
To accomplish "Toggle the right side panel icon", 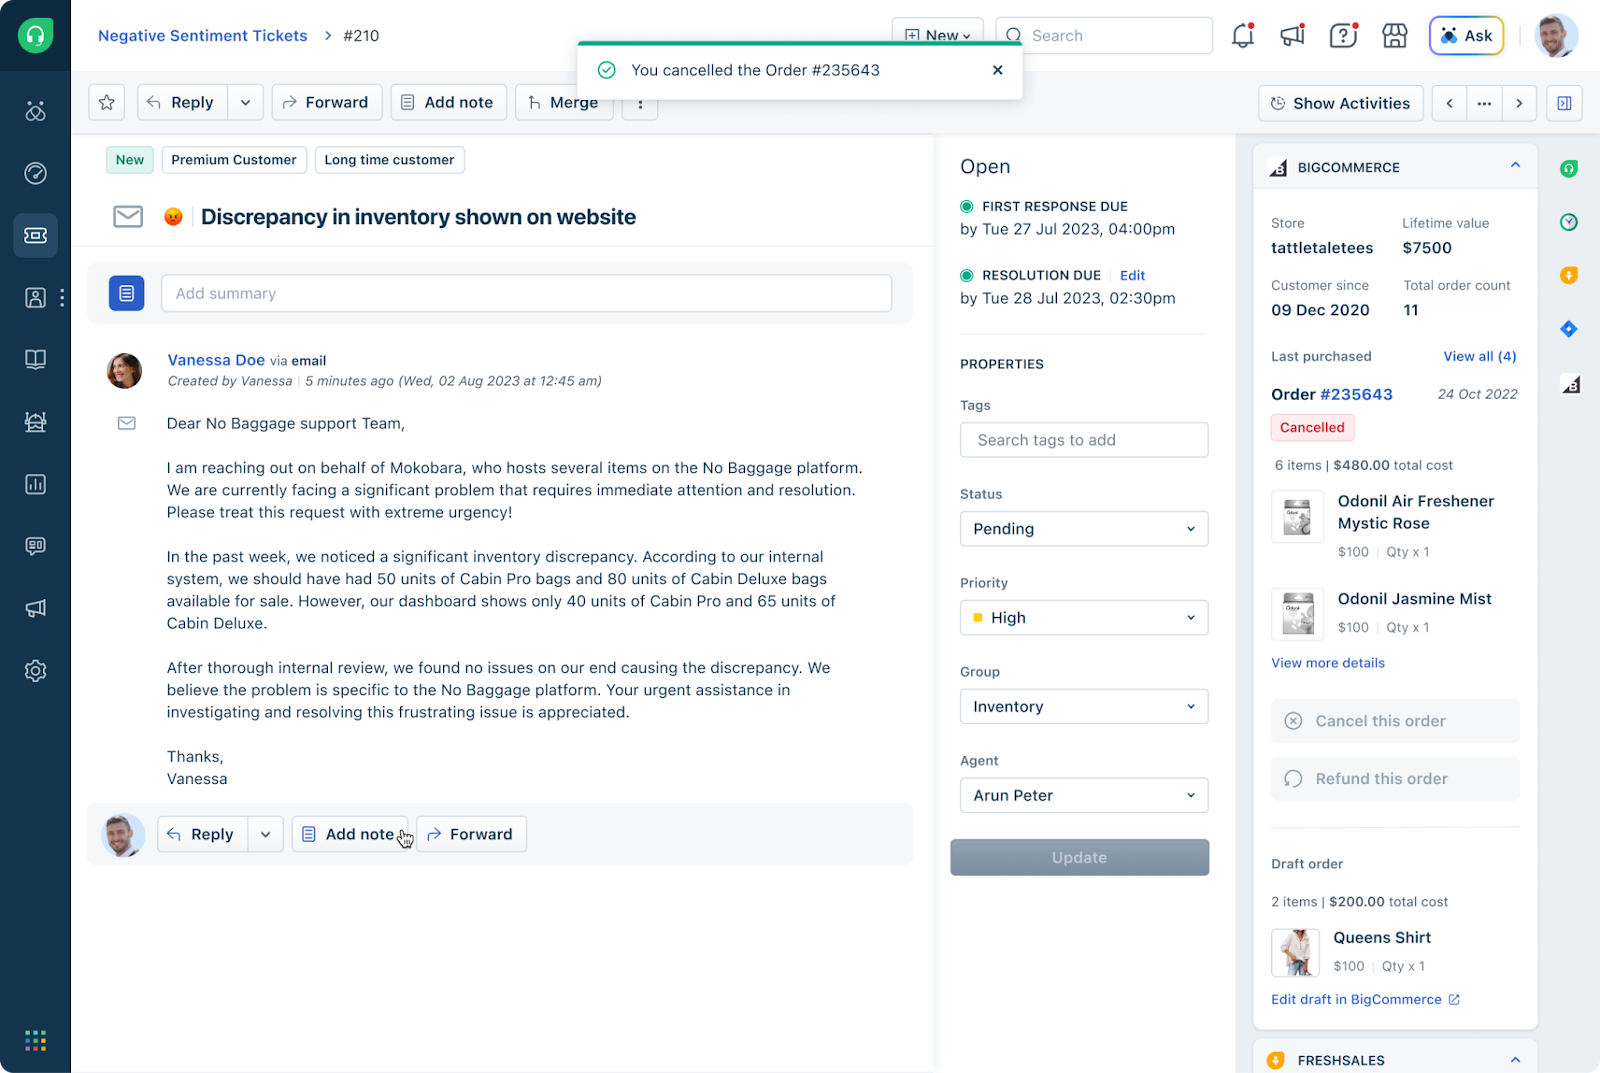I will (x=1564, y=103).
